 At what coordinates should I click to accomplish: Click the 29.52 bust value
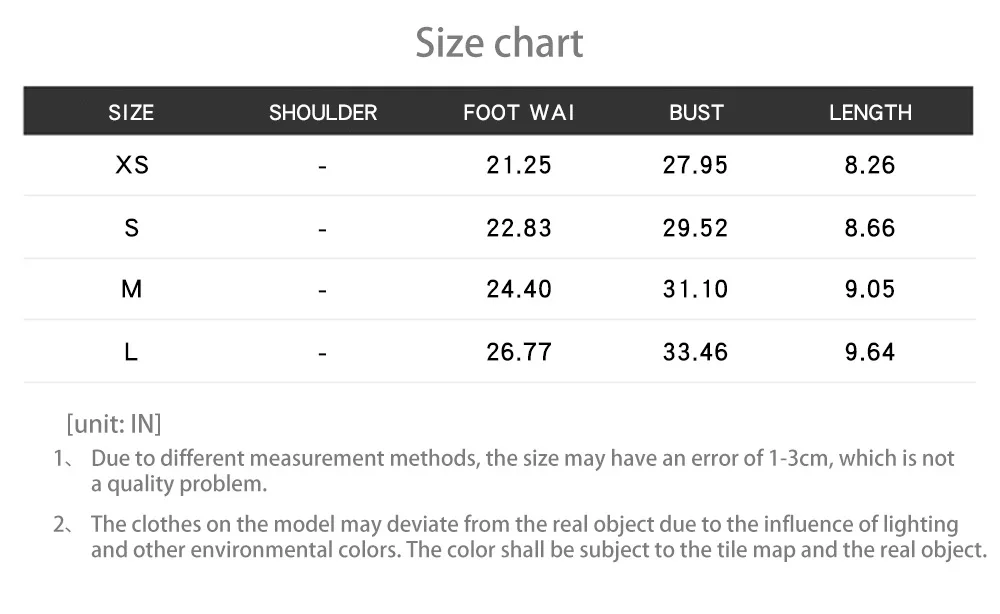[695, 228]
